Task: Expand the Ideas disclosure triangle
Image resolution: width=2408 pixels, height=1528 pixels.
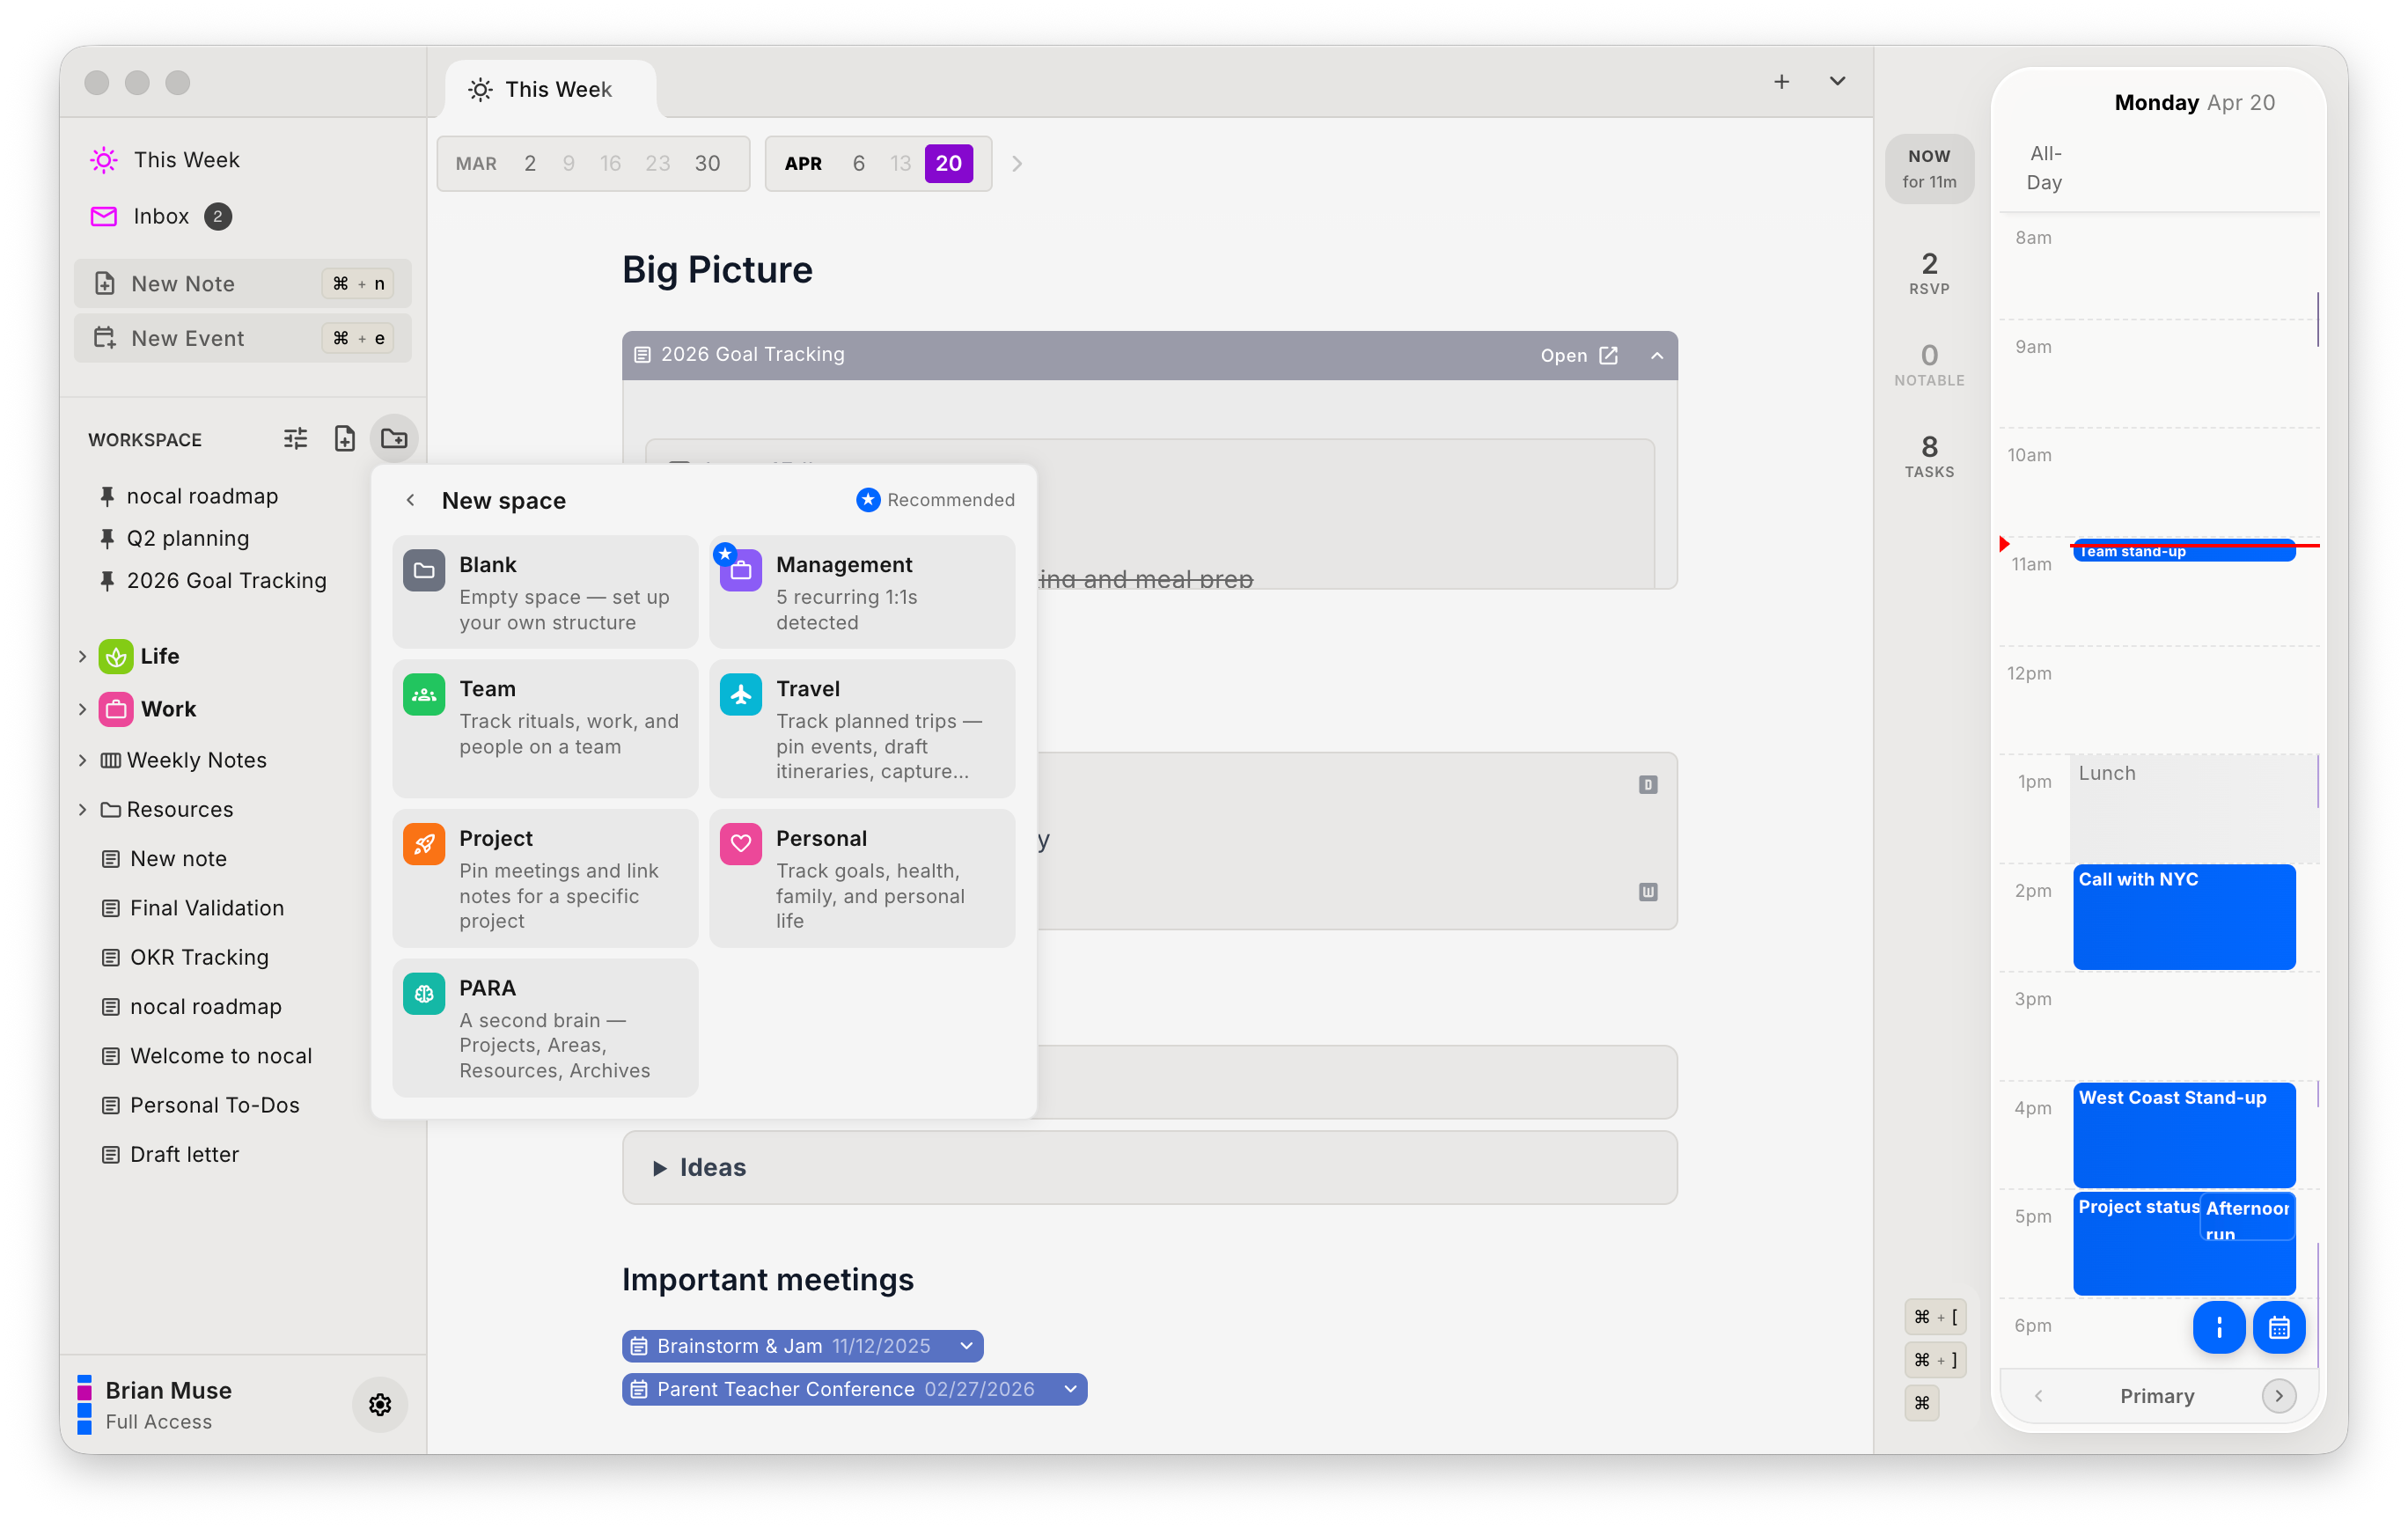Action: pos(660,1168)
